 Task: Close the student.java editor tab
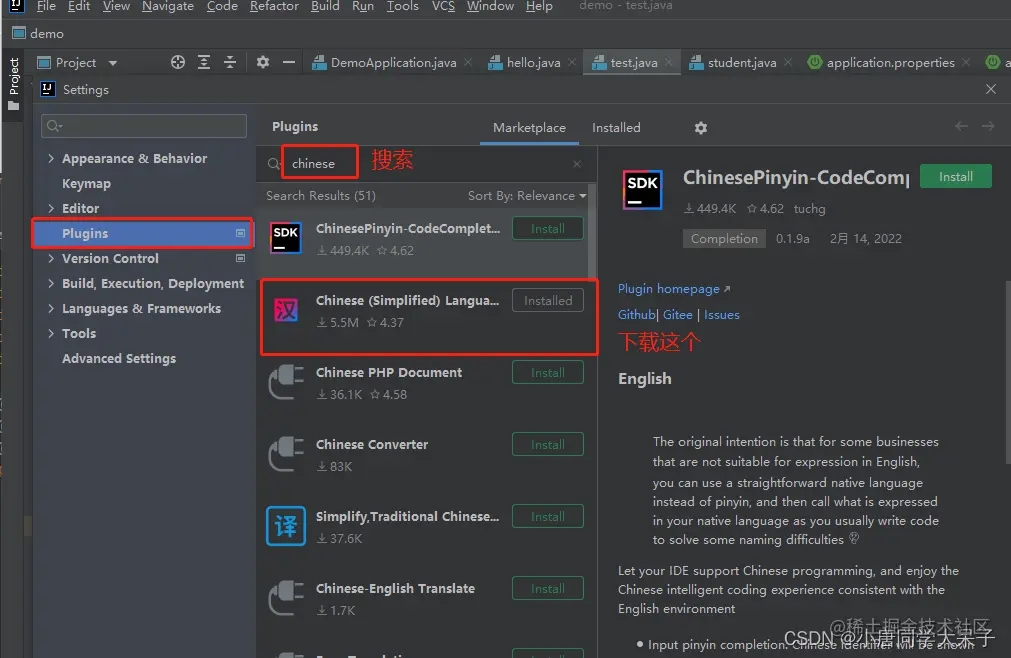point(788,62)
